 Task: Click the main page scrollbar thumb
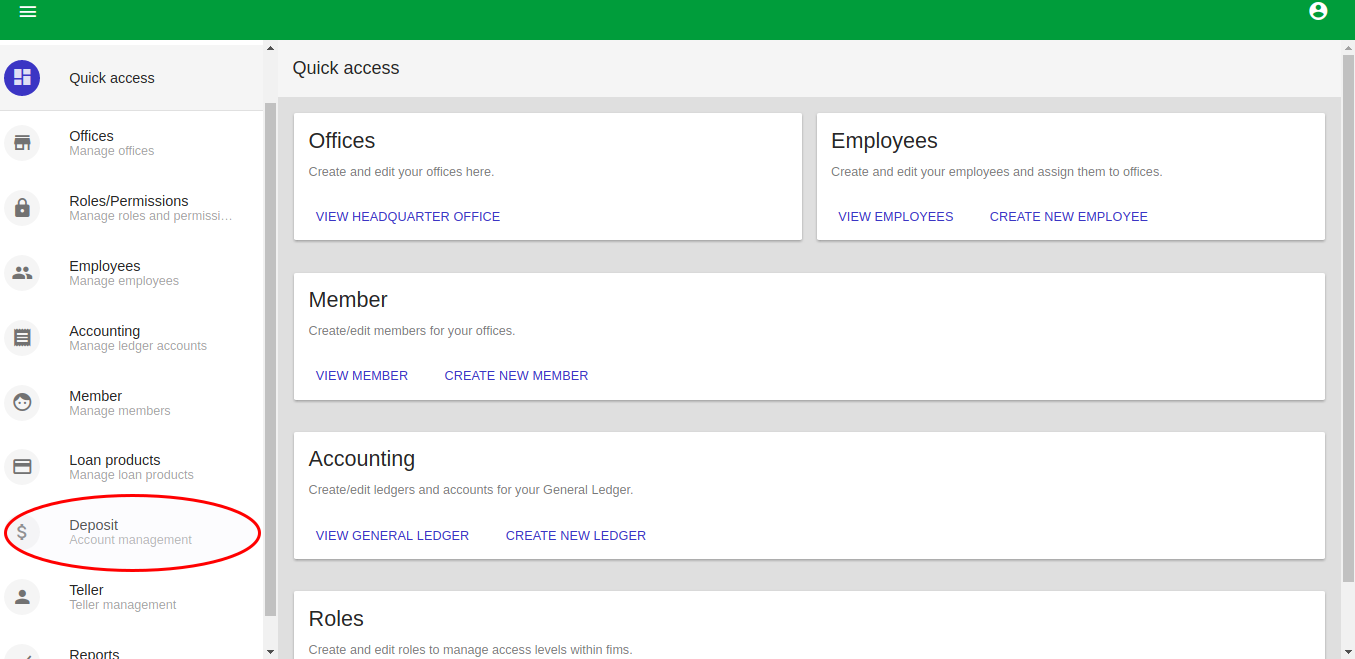point(1348,319)
